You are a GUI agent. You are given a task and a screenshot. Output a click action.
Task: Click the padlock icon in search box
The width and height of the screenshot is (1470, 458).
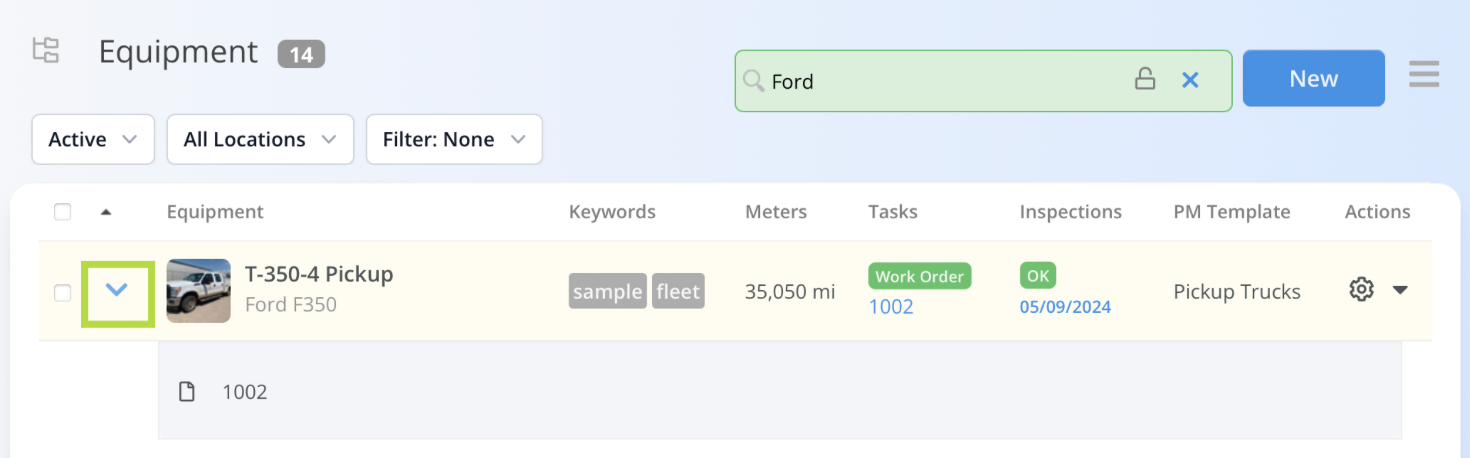click(1145, 80)
